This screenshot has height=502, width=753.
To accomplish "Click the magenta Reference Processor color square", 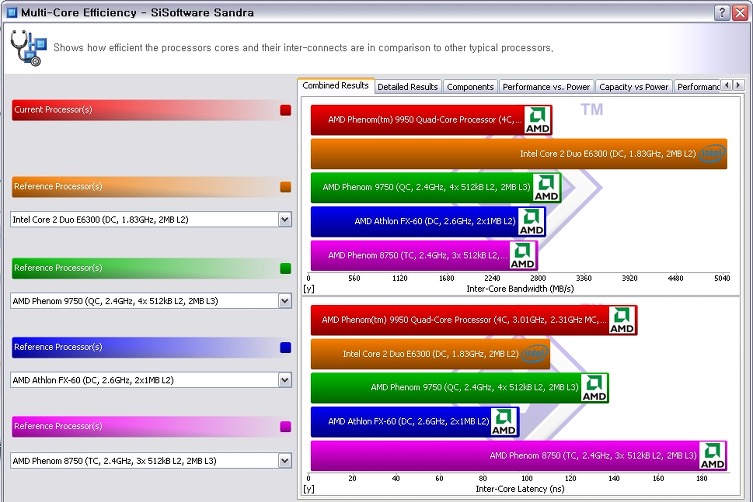I will [x=285, y=427].
